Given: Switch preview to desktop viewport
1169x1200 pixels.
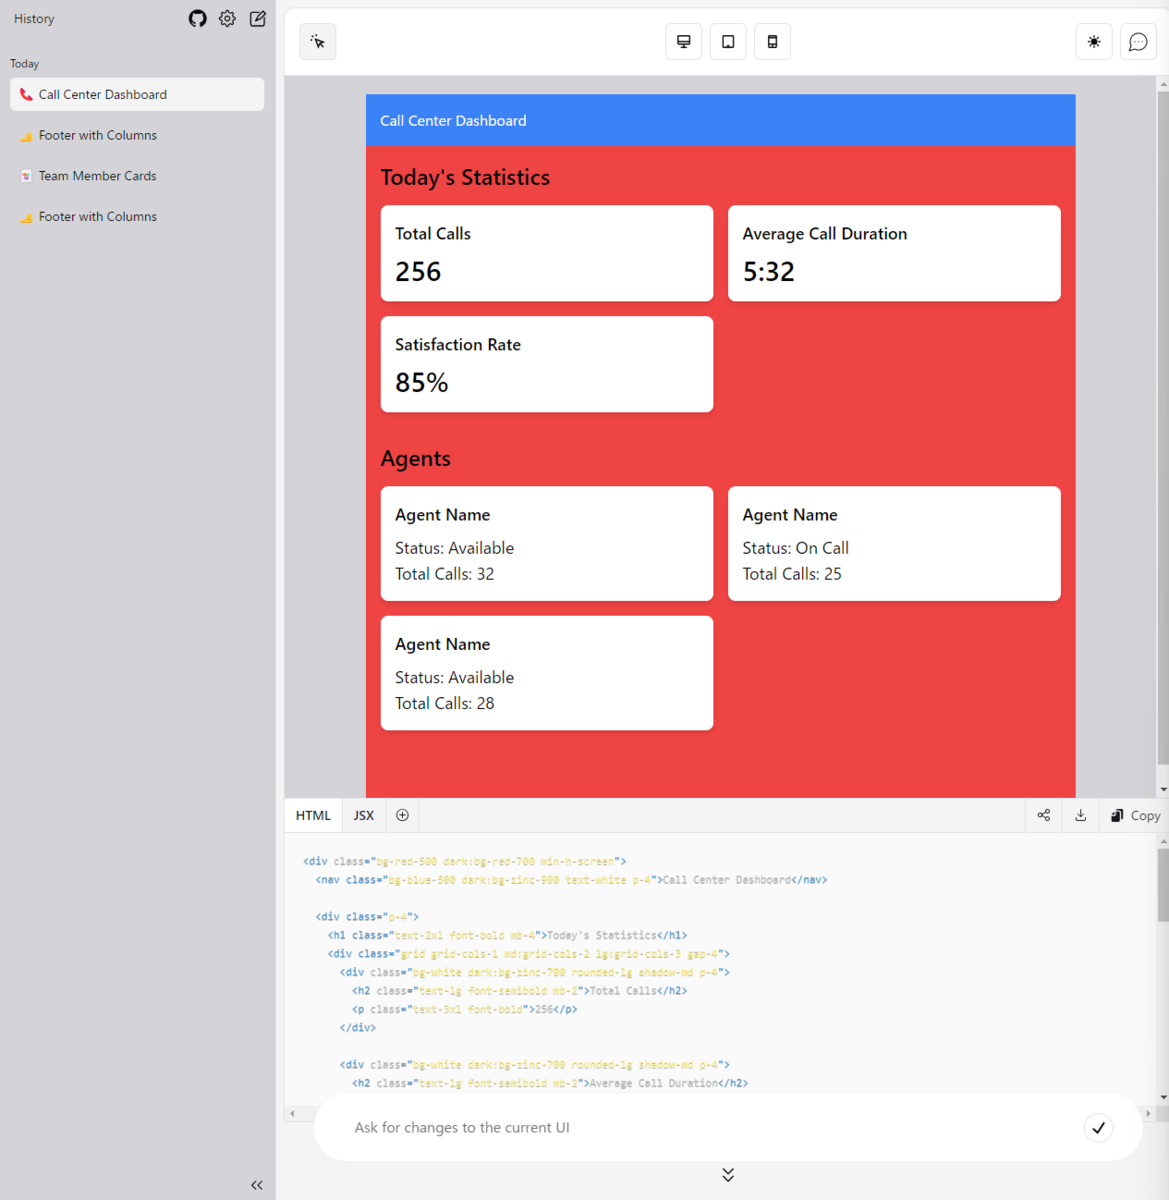Looking at the screenshot, I should coord(683,41).
